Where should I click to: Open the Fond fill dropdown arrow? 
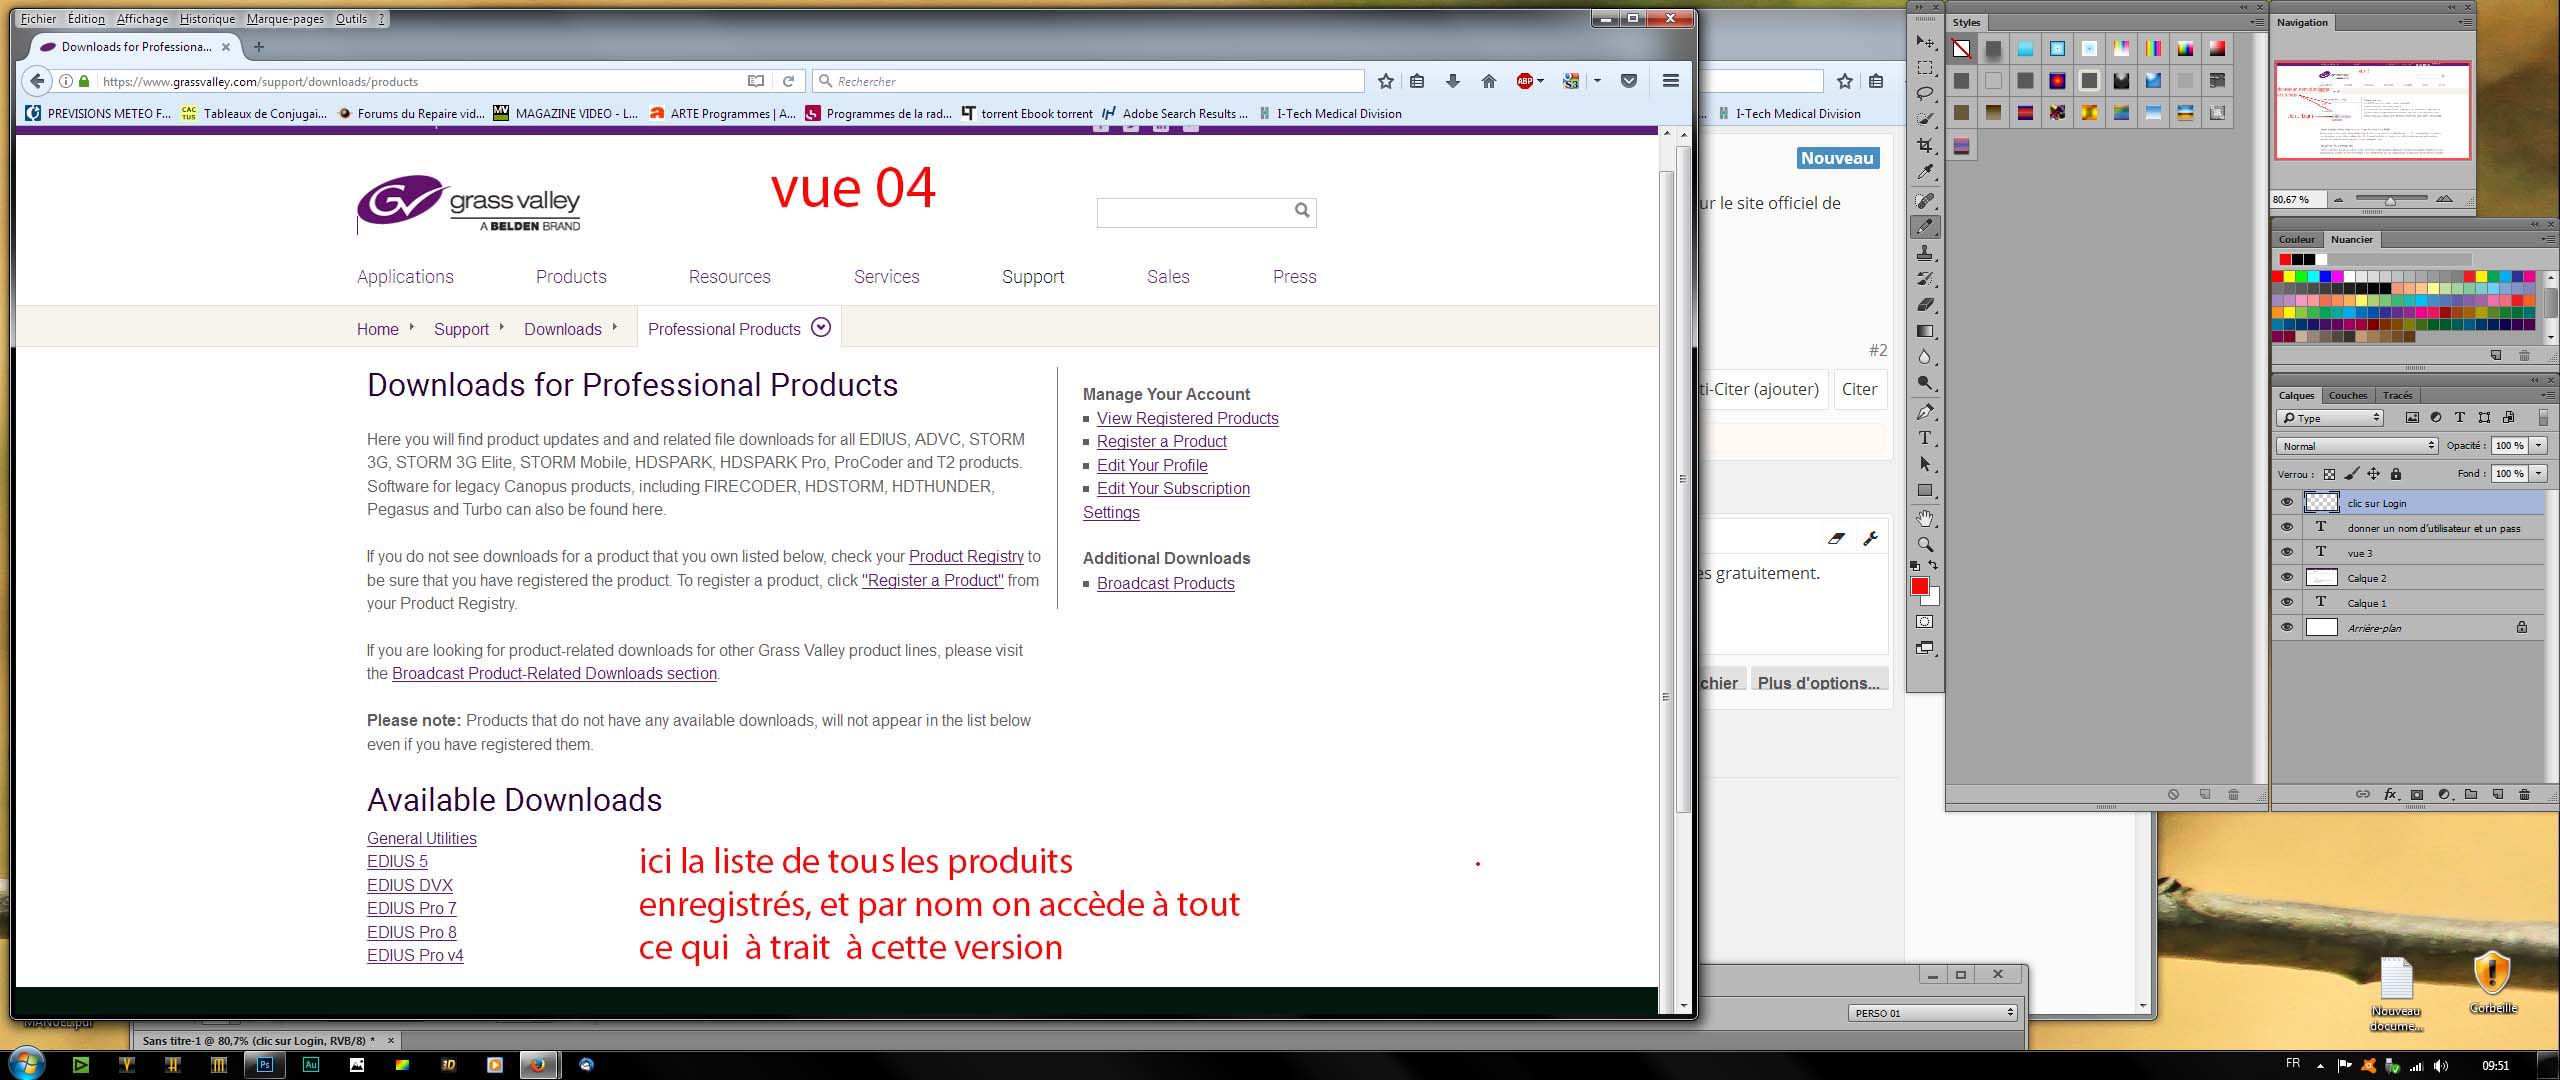[x=2538, y=474]
